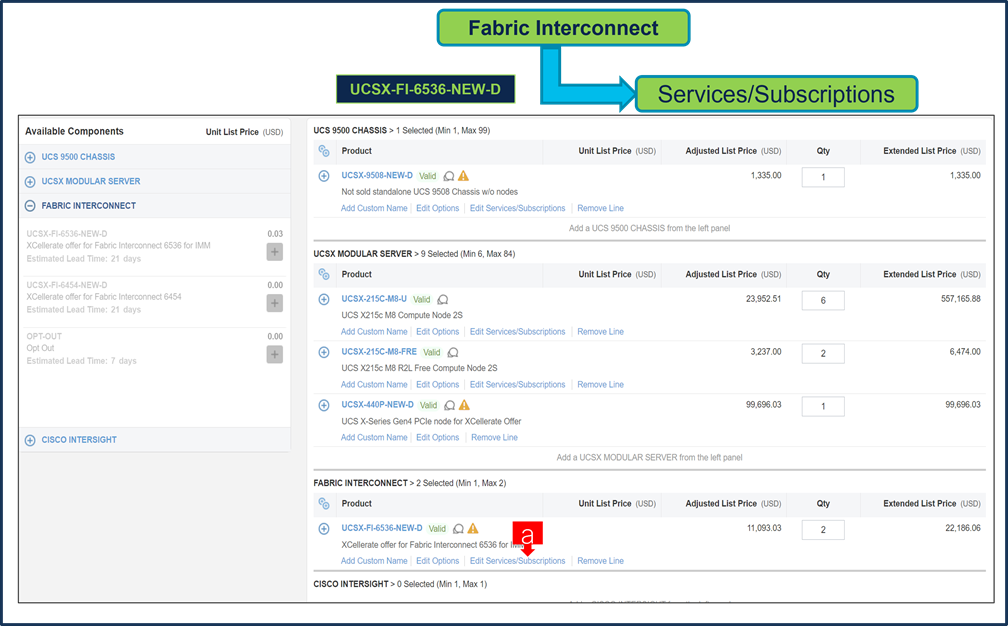Click quantity field for UCSX-9508-NEW-D
This screenshot has width=1008, height=626.
click(x=823, y=177)
